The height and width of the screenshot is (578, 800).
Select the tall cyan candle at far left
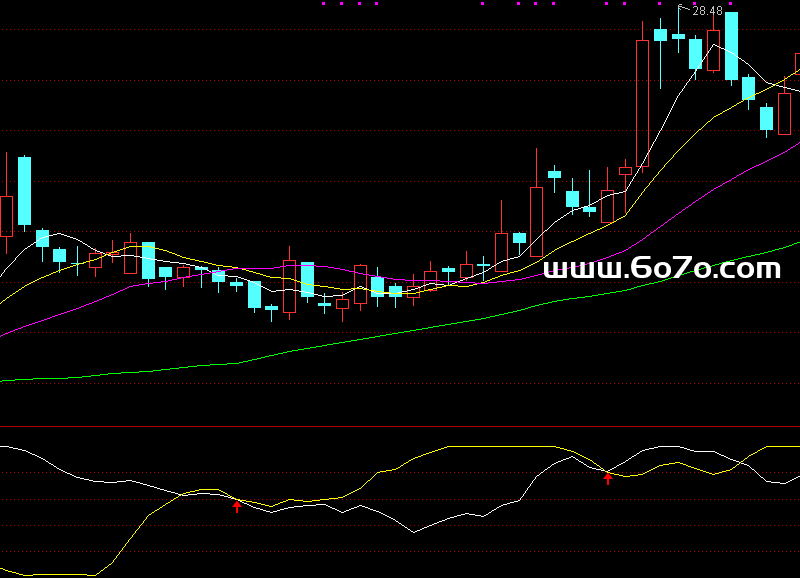(24, 190)
